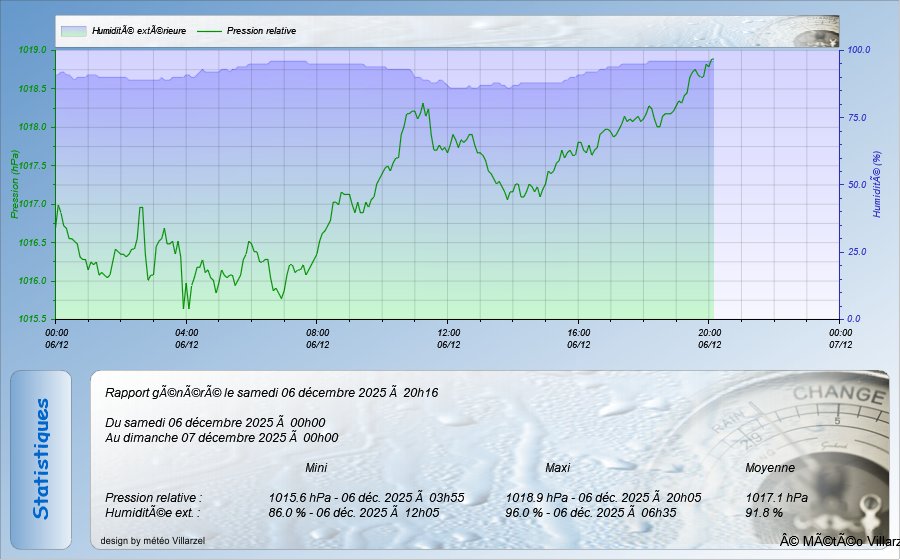
Task: Click the Mini column header
Action: (x=316, y=468)
